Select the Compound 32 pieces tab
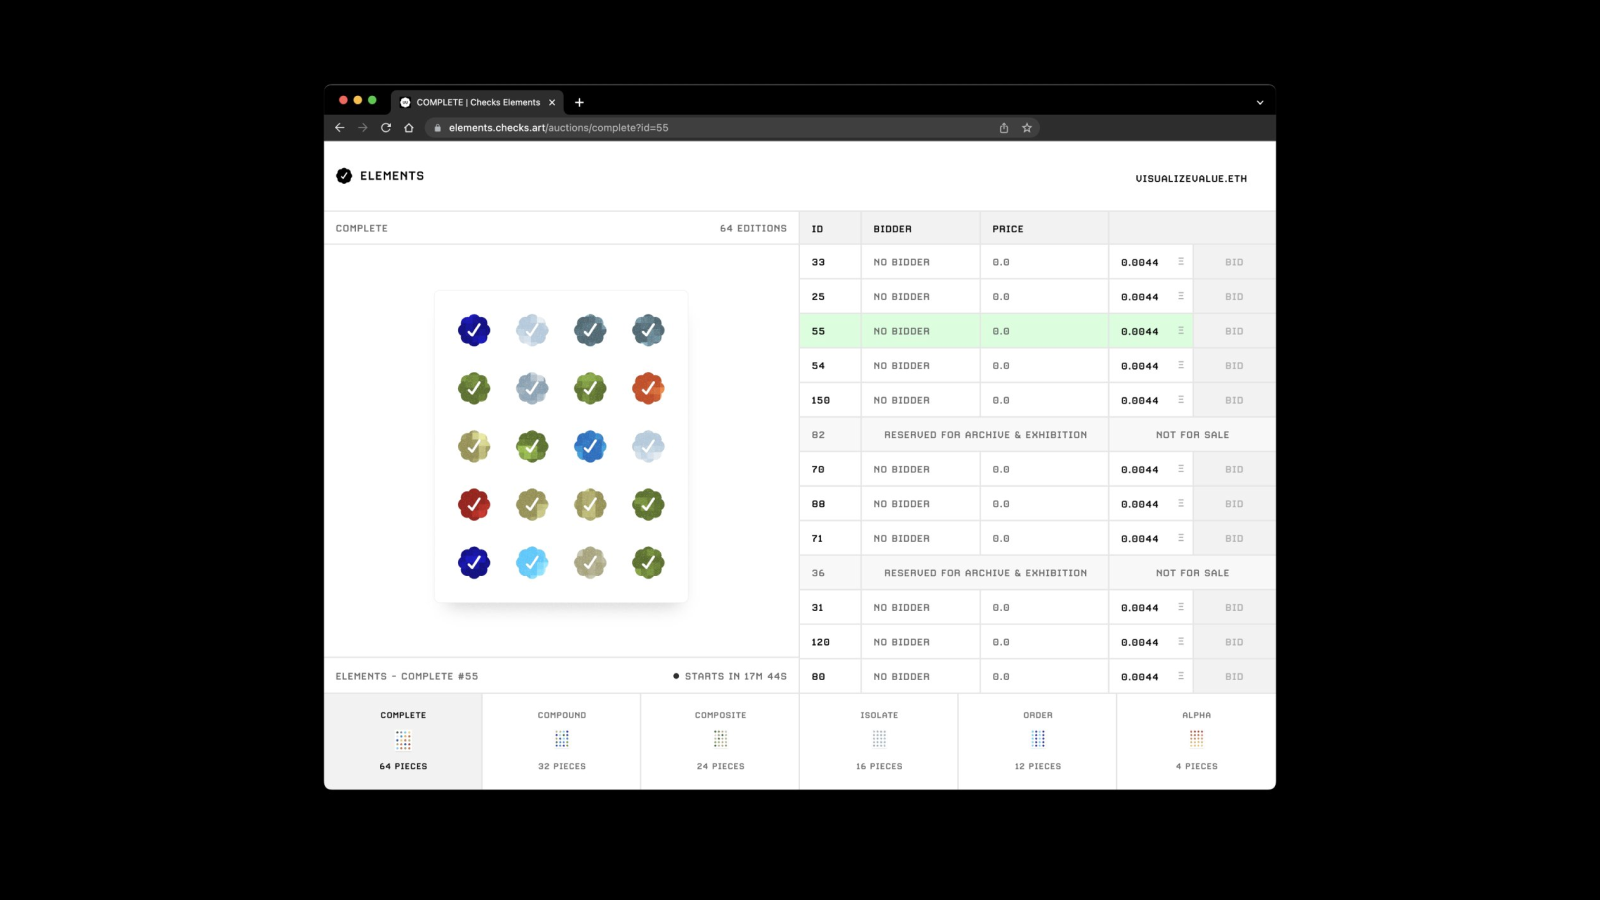Image resolution: width=1600 pixels, height=900 pixels. pyautogui.click(x=562, y=741)
